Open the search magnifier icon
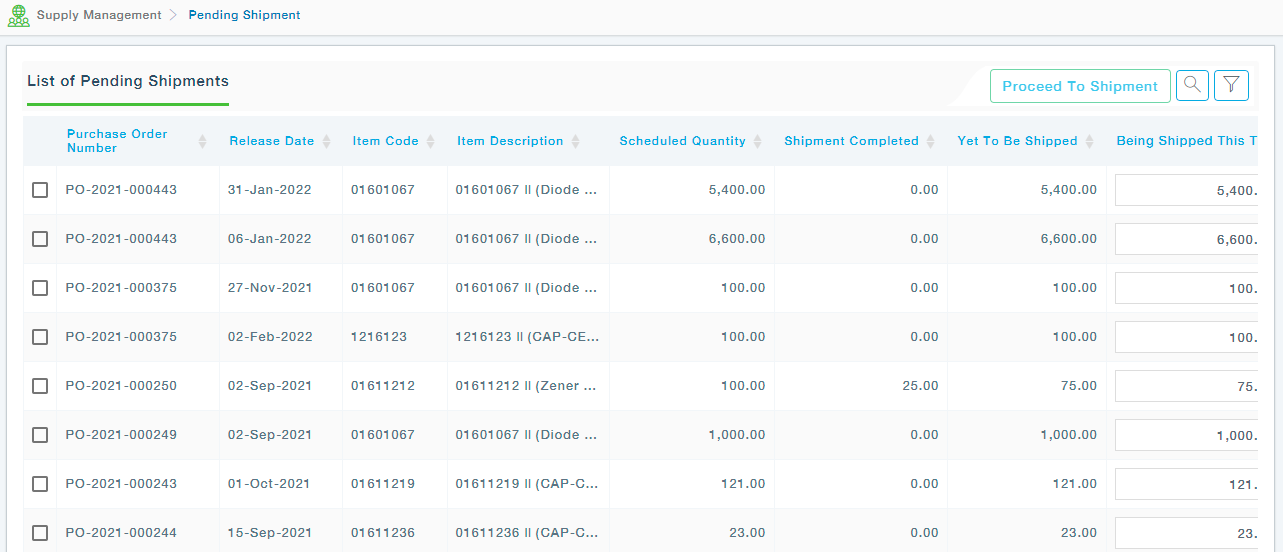This screenshot has width=1283, height=552. coord(1192,86)
